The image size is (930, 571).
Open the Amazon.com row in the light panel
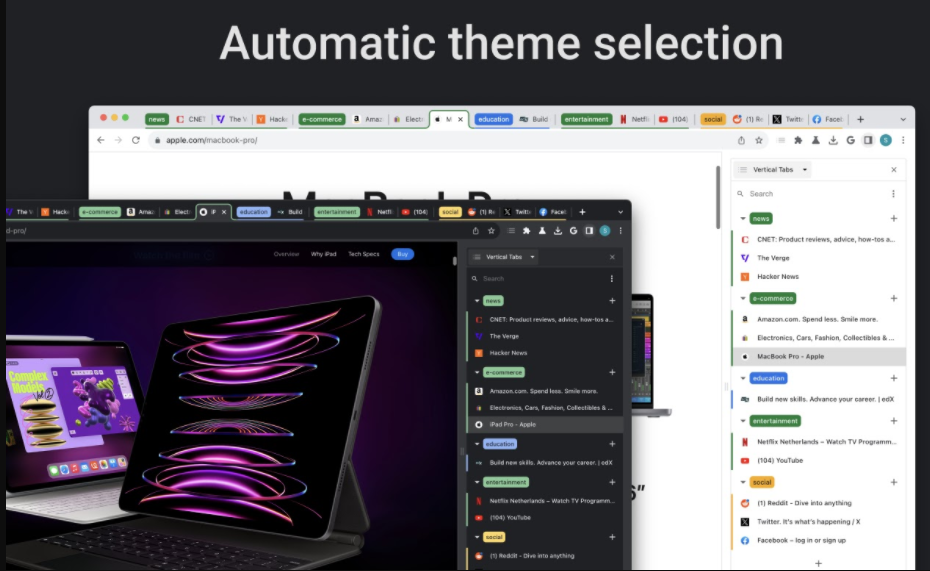[x=819, y=319]
